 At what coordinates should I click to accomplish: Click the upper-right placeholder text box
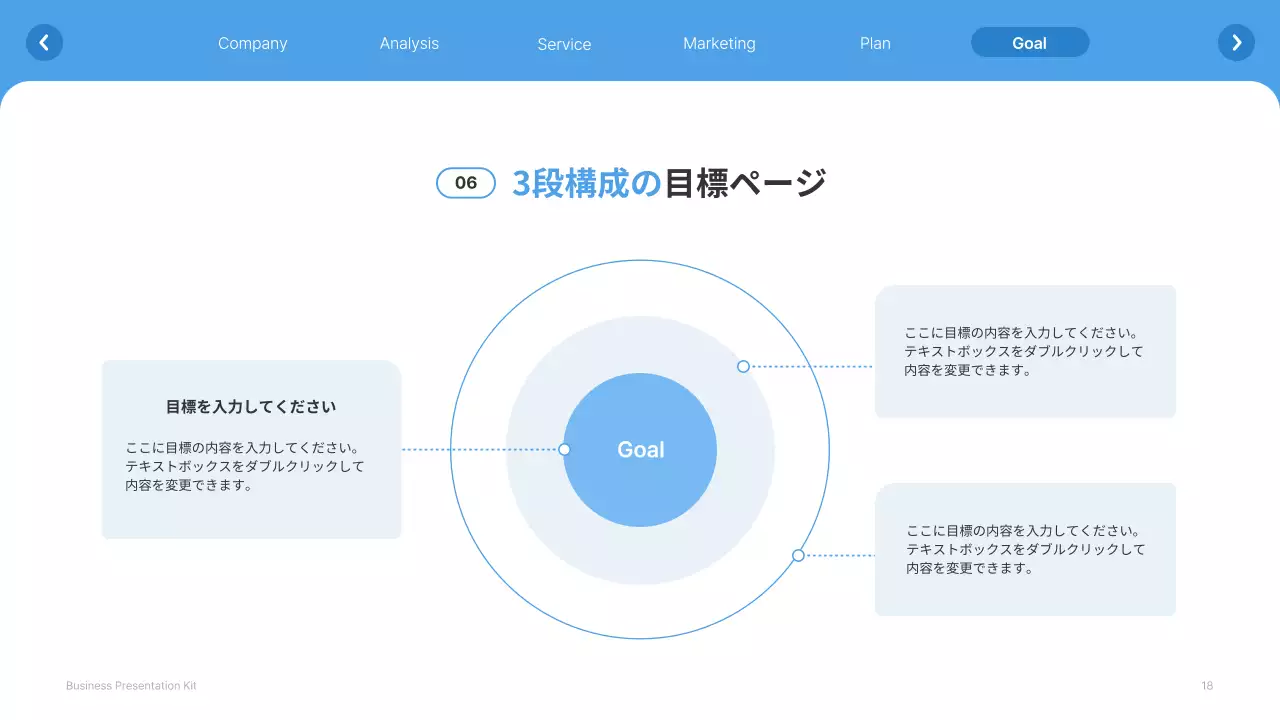click(x=1025, y=351)
